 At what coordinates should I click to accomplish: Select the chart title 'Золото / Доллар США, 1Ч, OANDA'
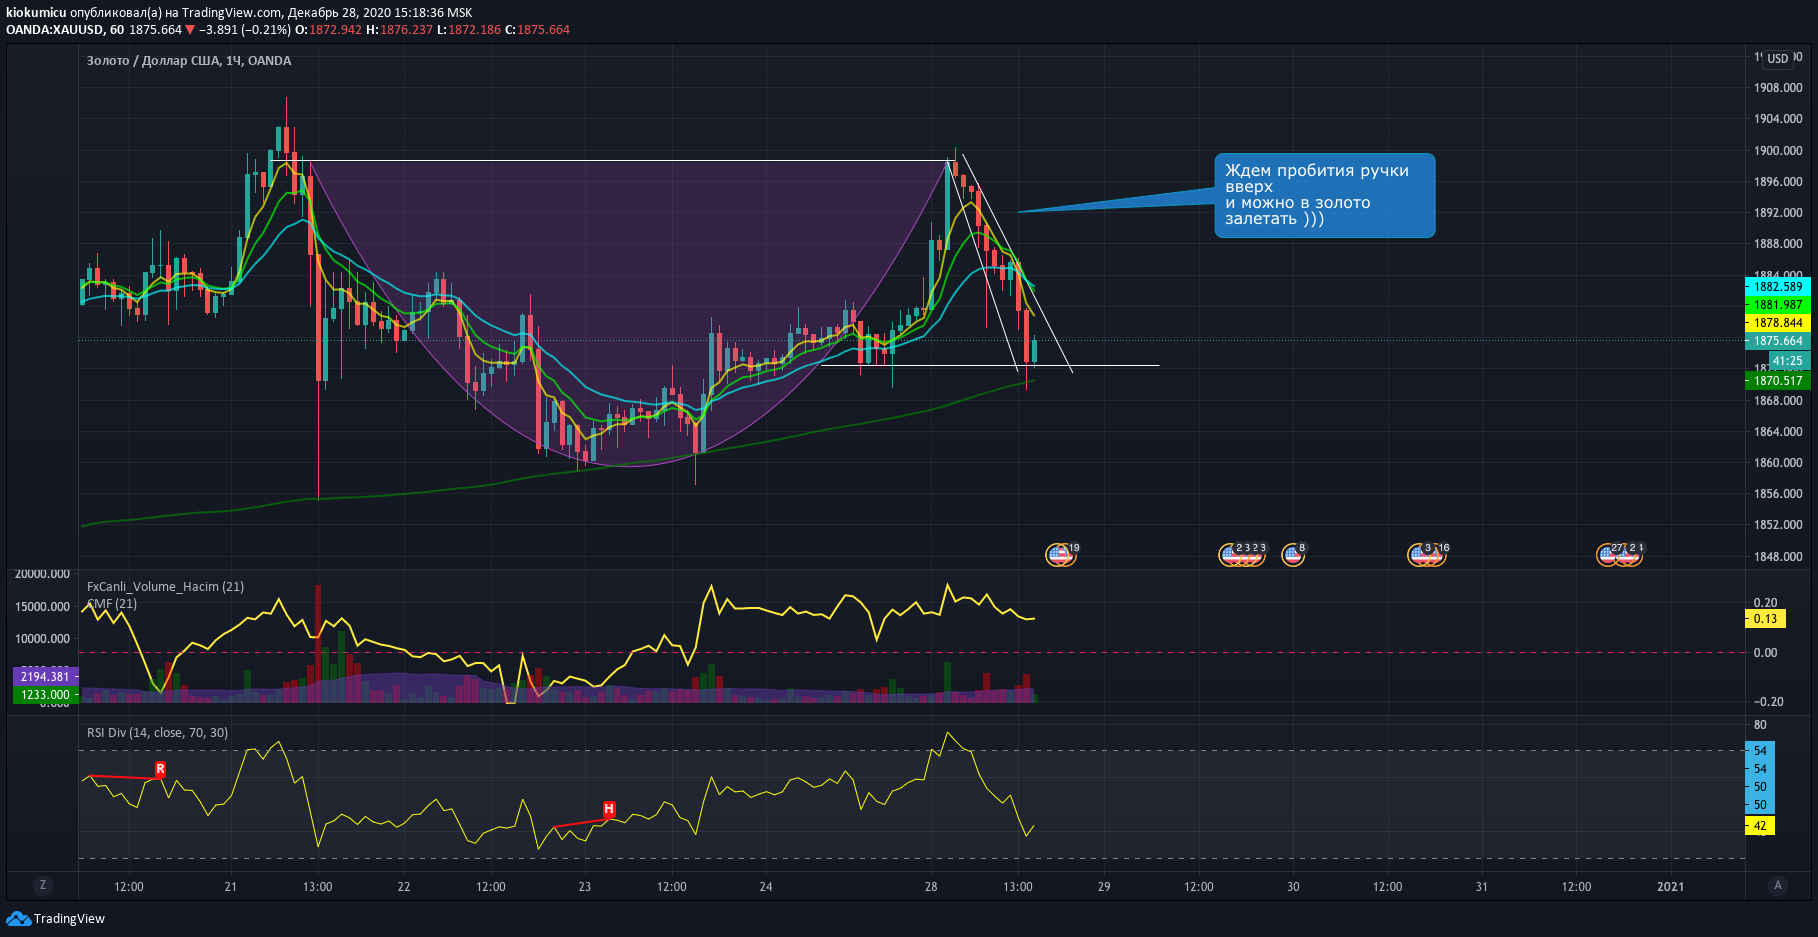(189, 61)
